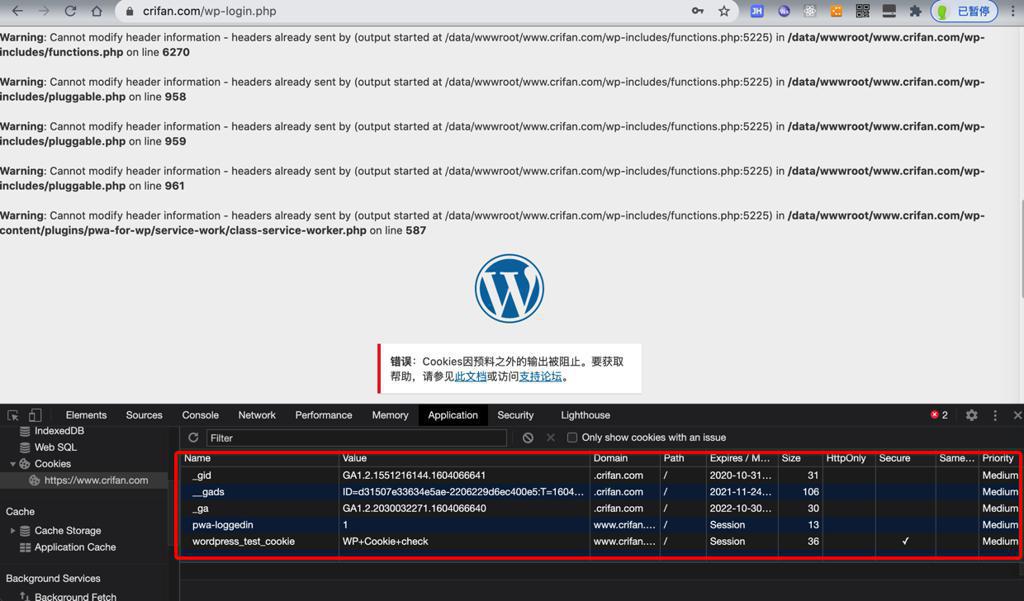Click the paused profile button 已暂停

964,11
